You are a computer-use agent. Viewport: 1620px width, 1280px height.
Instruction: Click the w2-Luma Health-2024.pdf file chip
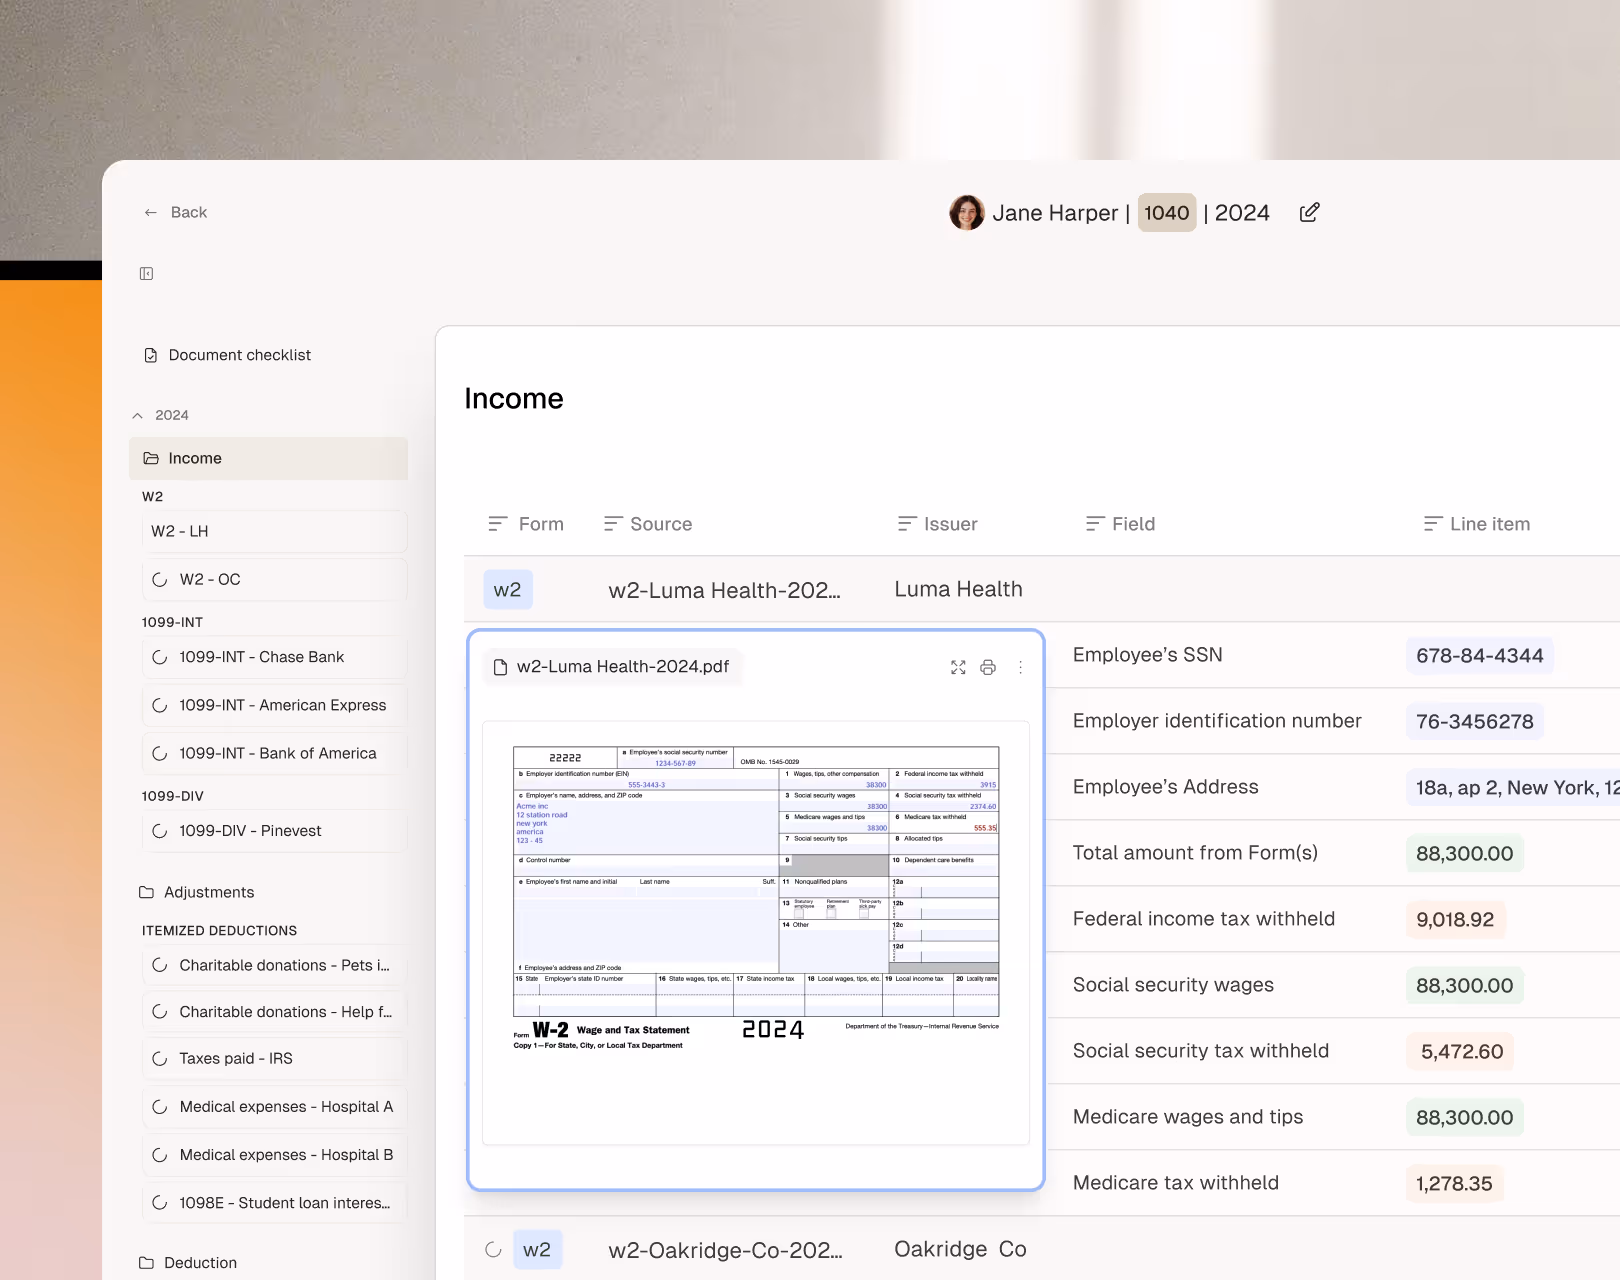coord(612,667)
